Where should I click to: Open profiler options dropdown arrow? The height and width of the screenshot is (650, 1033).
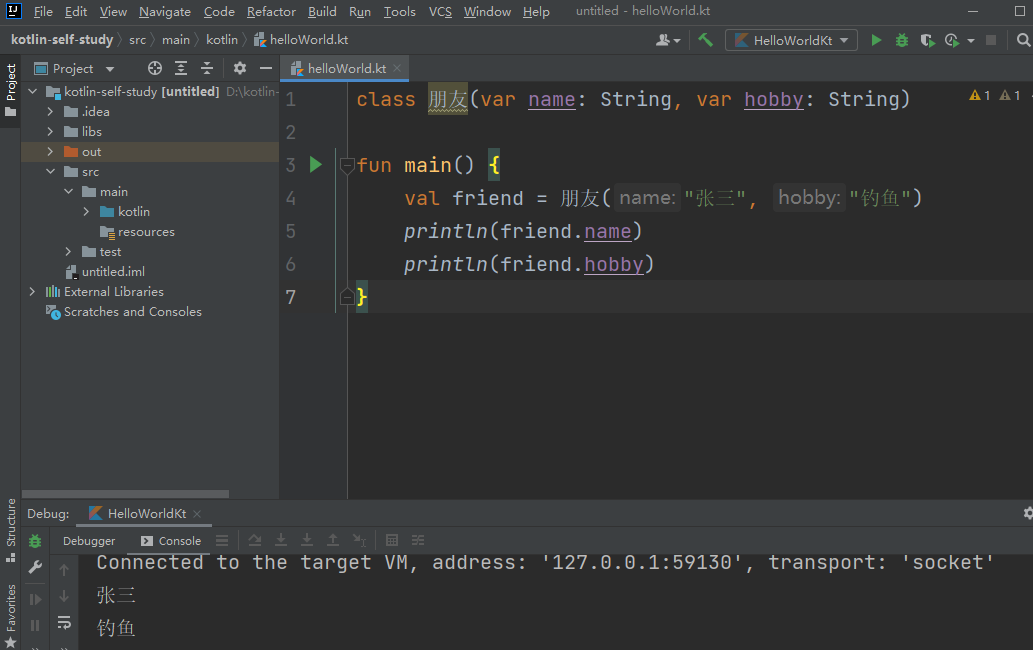[x=970, y=41]
